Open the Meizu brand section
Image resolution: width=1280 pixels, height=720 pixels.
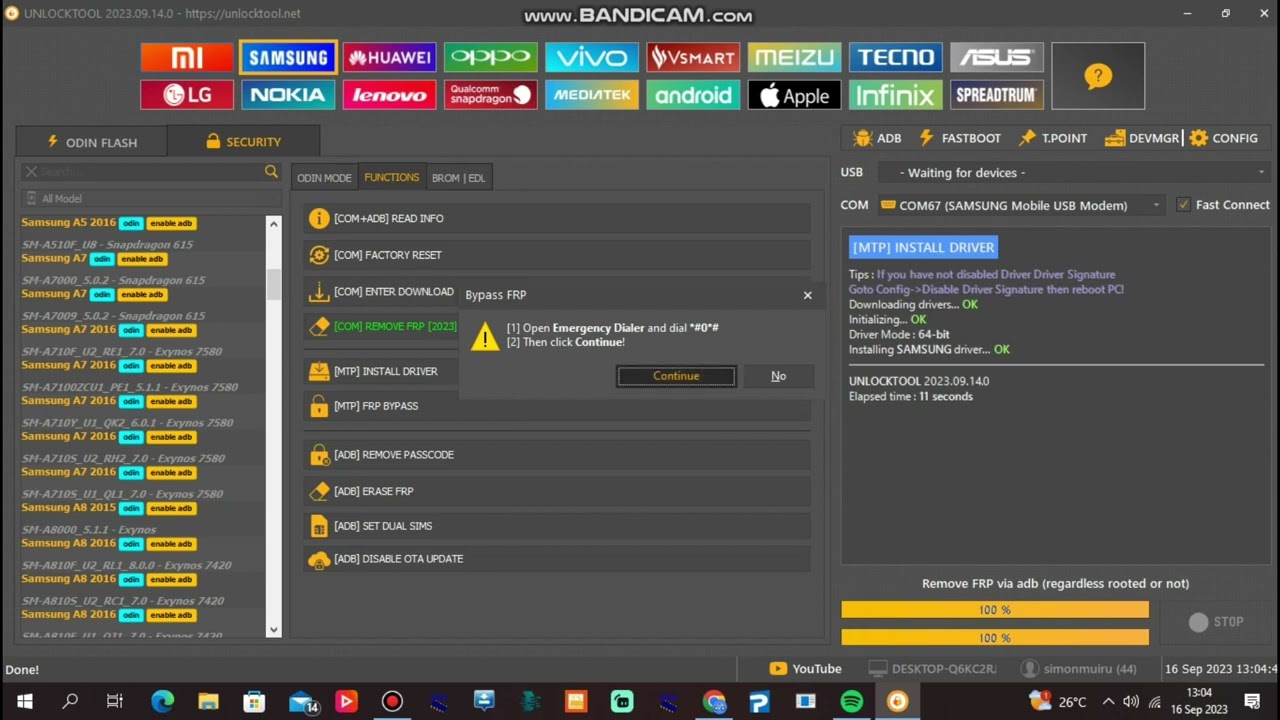tap(794, 57)
